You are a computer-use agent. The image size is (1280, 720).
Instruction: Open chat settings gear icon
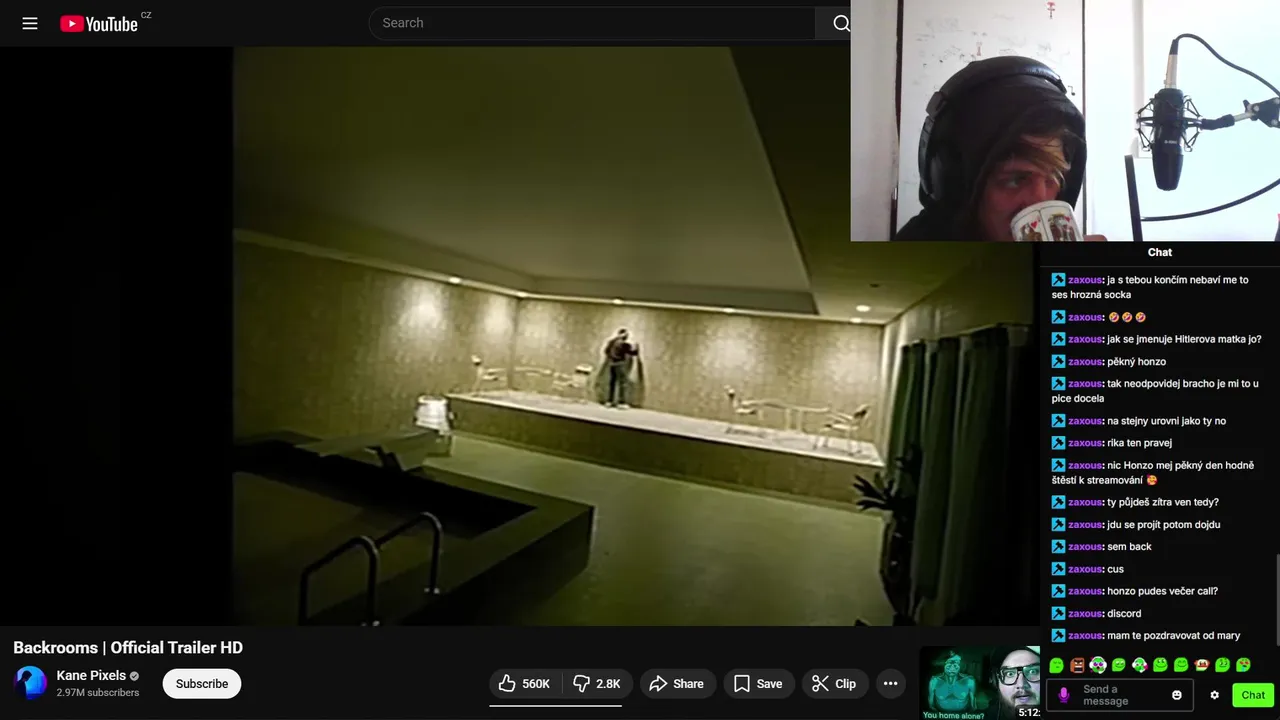click(1215, 695)
